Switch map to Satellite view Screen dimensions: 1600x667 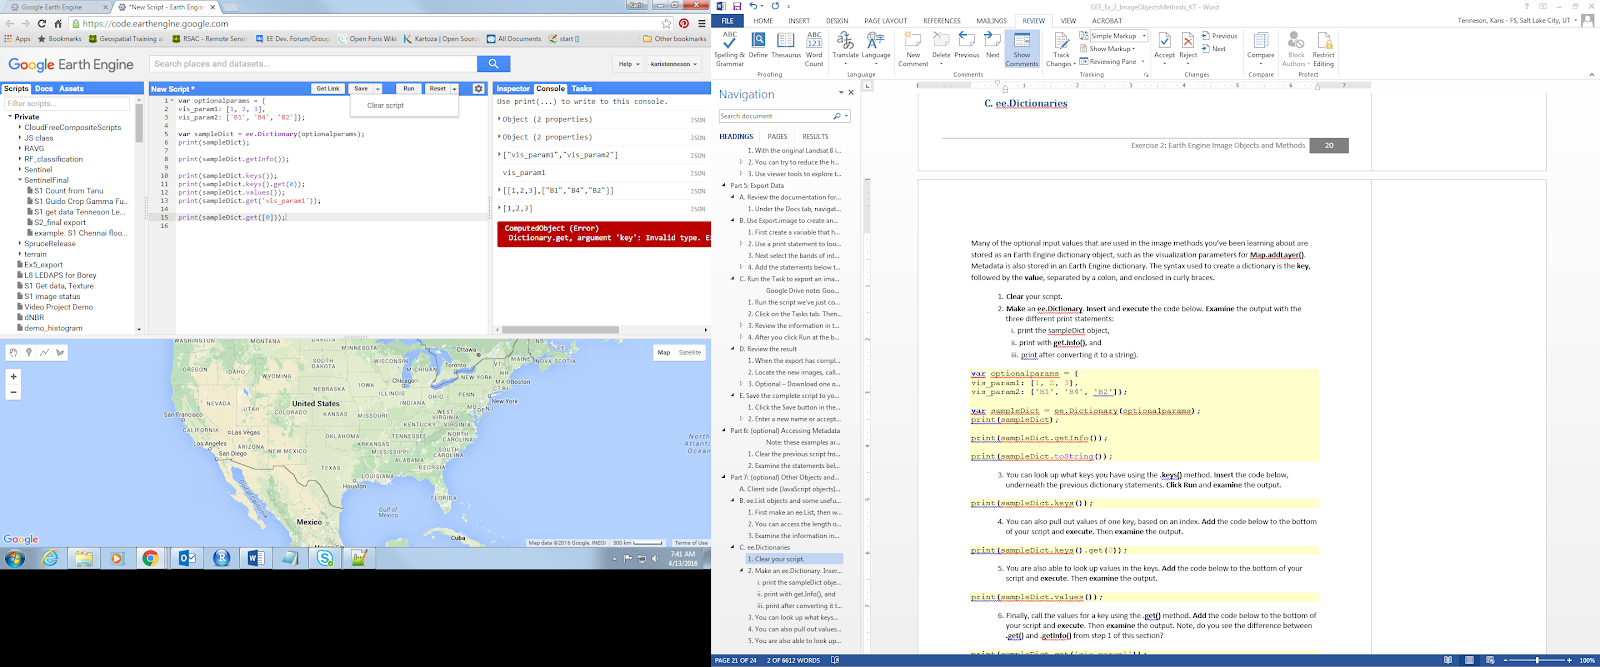[x=690, y=352]
